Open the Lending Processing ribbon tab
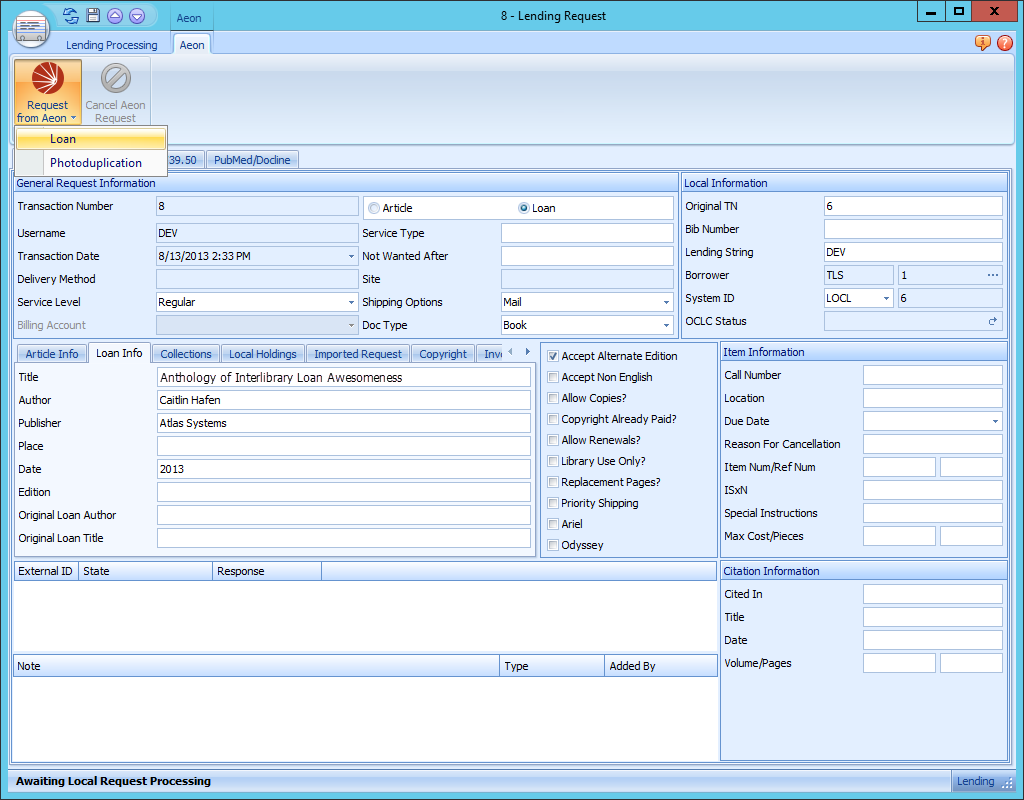Screen dimensions: 1024x800 click(111, 45)
